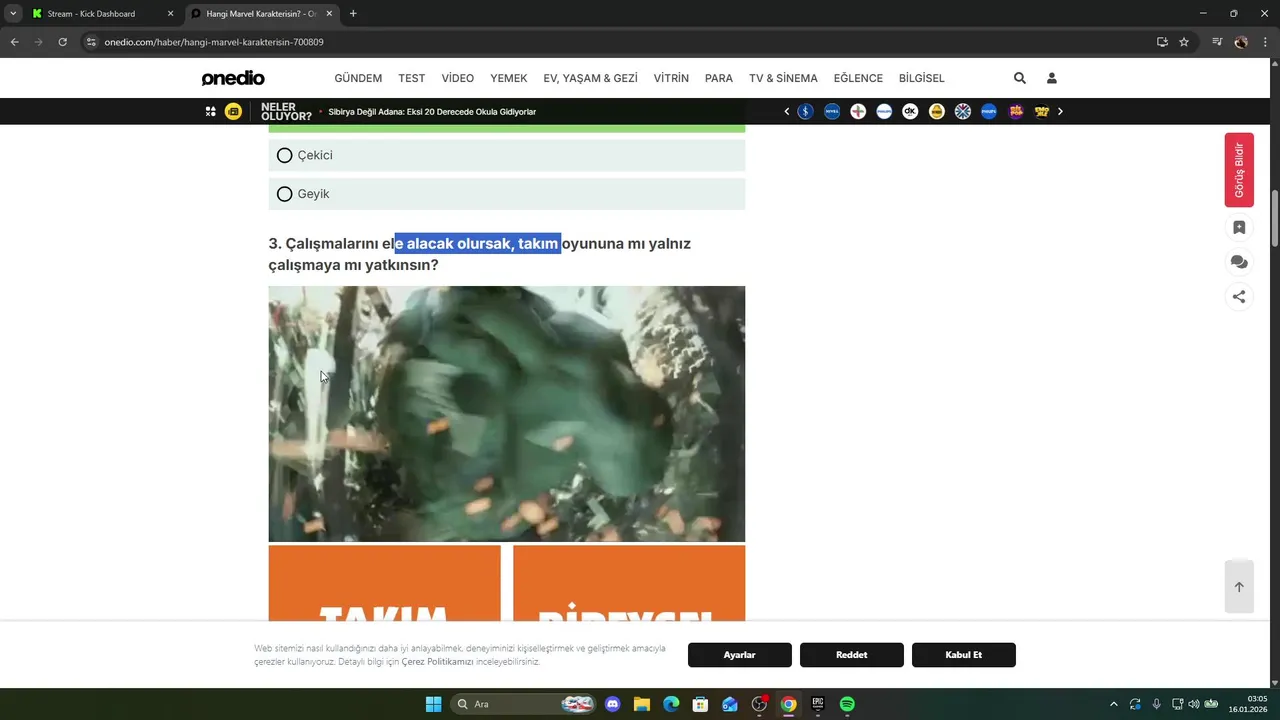Viewport: 1280px width, 720px height.
Task: Click the Kabul Et cookie button
Action: point(964,655)
